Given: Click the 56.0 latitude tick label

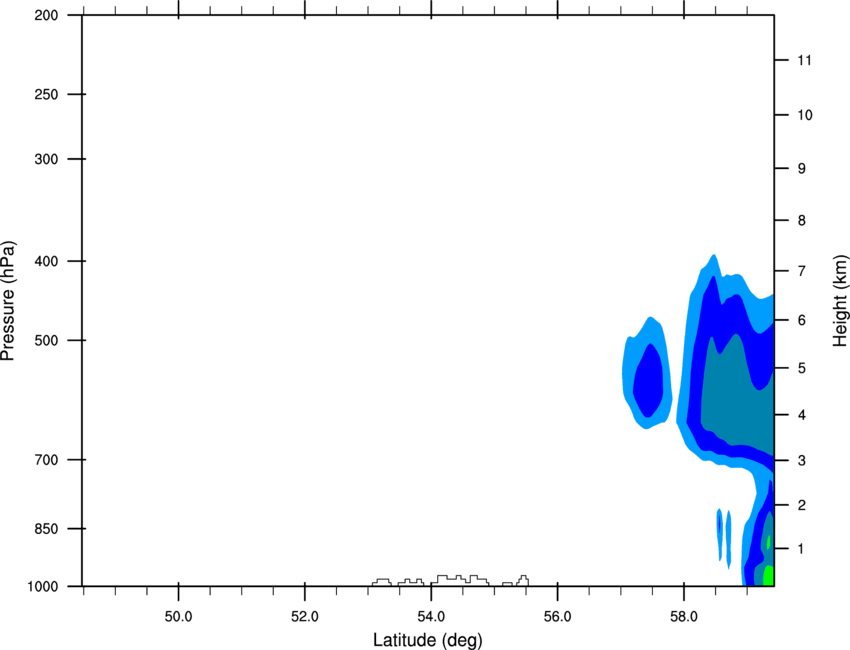Looking at the screenshot, I should click(x=558, y=617).
